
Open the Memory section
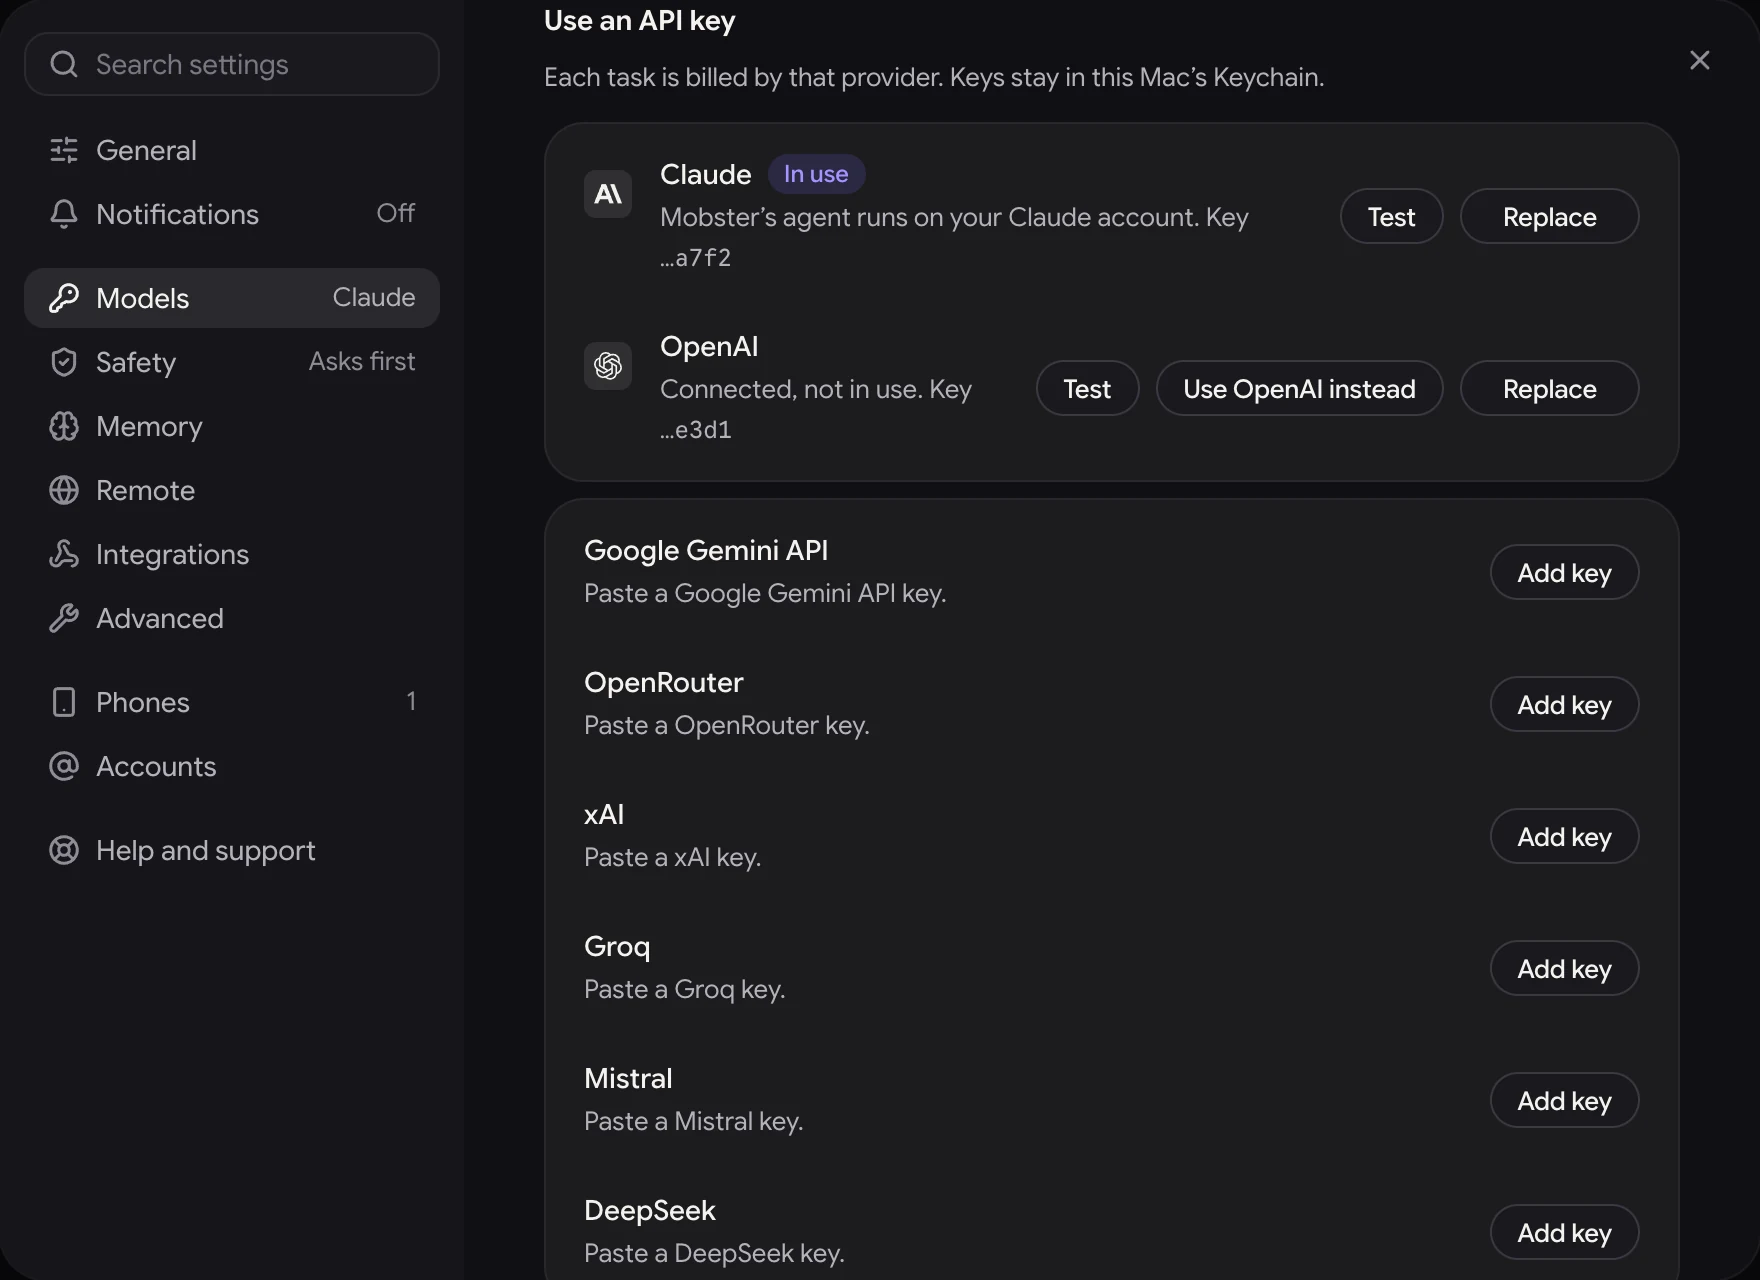pos(232,426)
